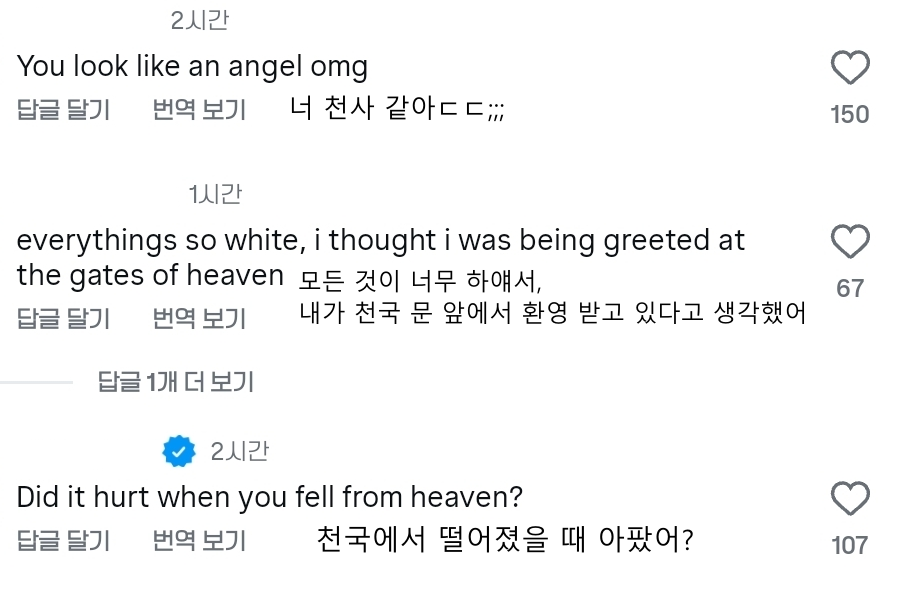The width and height of the screenshot is (924, 594).
Task: Select the "Did it hurt when you fell" text
Action: click(270, 497)
